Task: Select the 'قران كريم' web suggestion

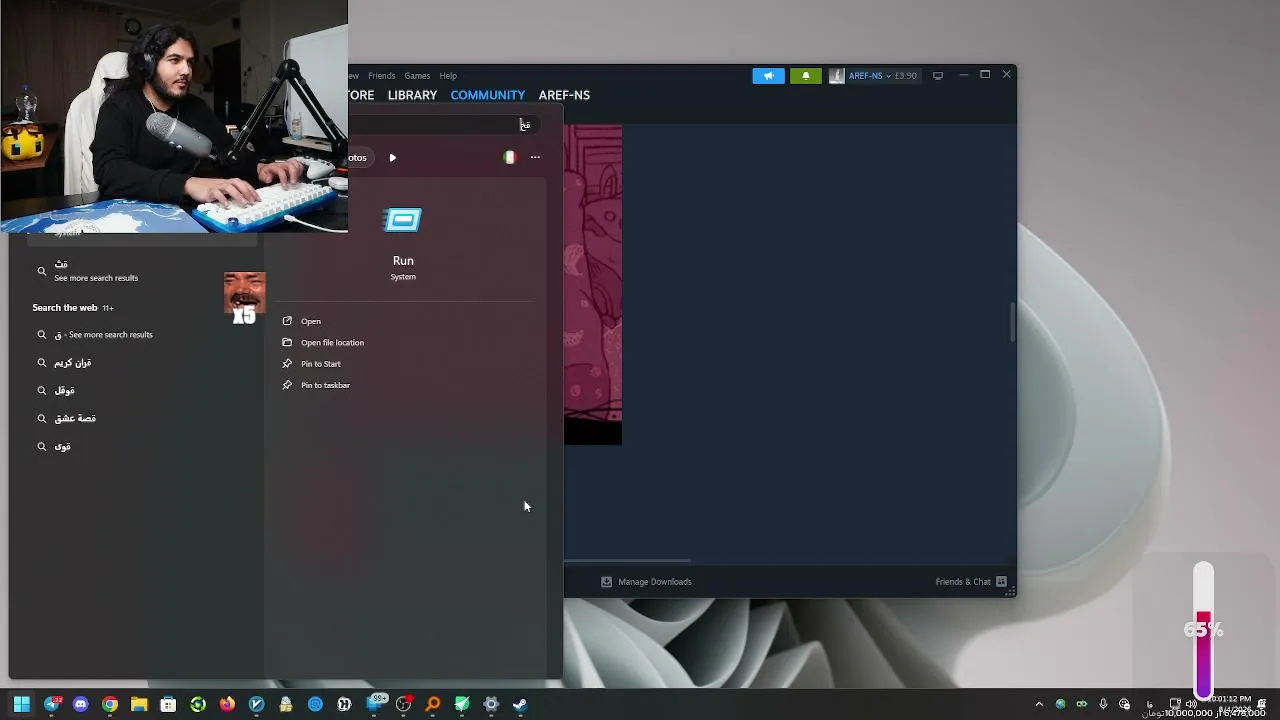Action: click(72, 363)
